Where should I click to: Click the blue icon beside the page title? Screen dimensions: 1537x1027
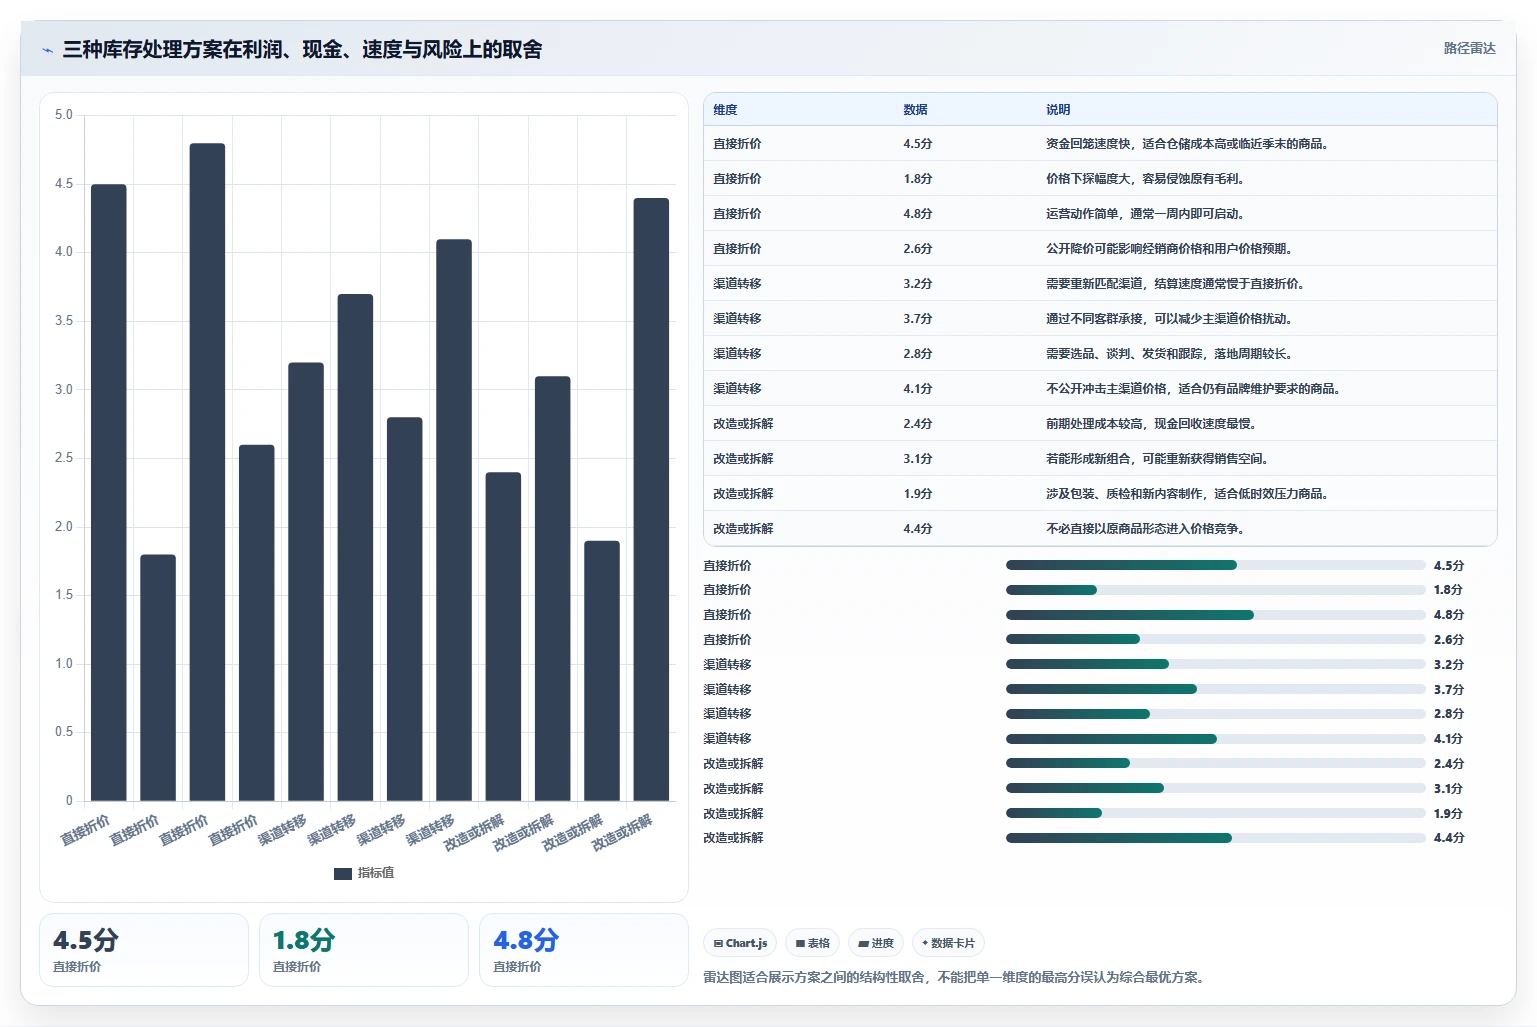point(47,50)
